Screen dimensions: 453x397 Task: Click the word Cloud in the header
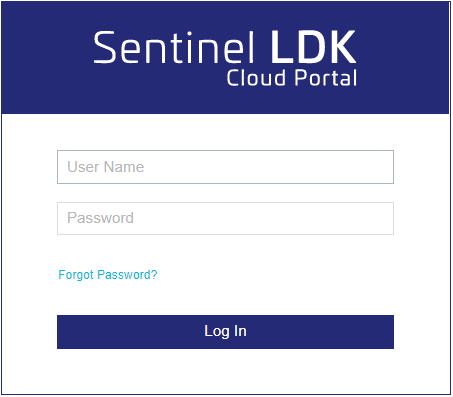tap(256, 78)
